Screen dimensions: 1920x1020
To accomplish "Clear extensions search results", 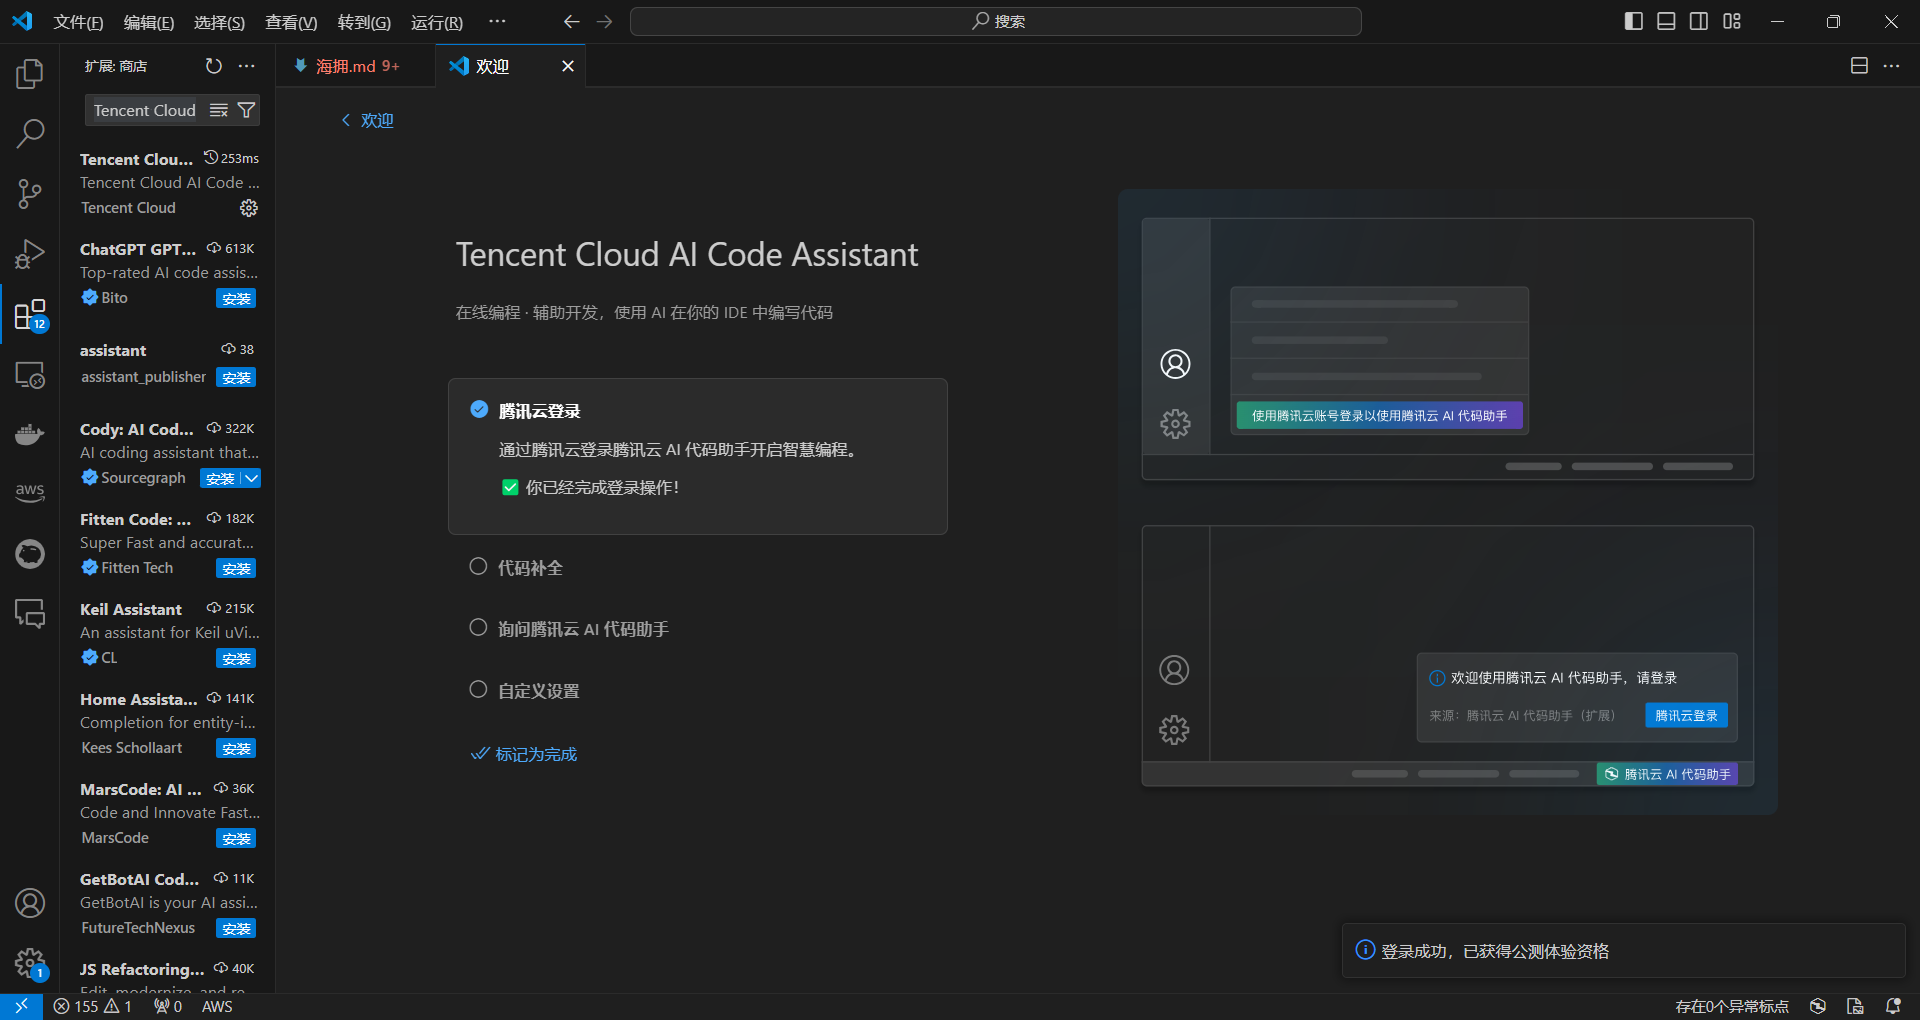I will [x=219, y=110].
